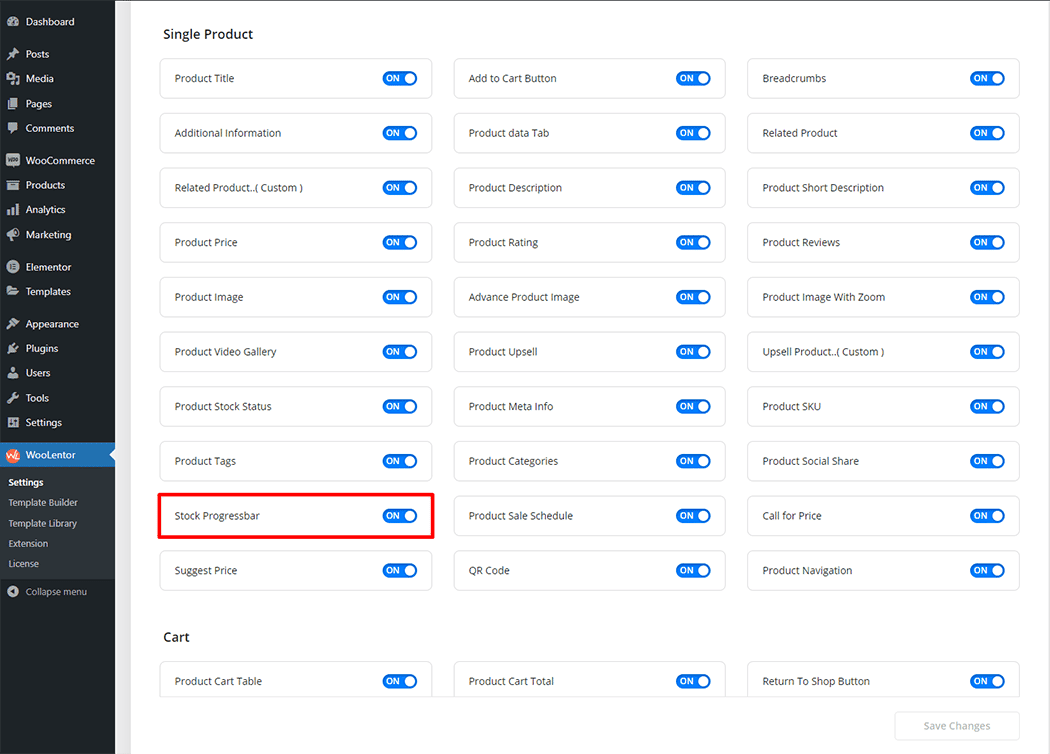Turn off the Product Title switch
This screenshot has height=754, width=1050.
(399, 78)
